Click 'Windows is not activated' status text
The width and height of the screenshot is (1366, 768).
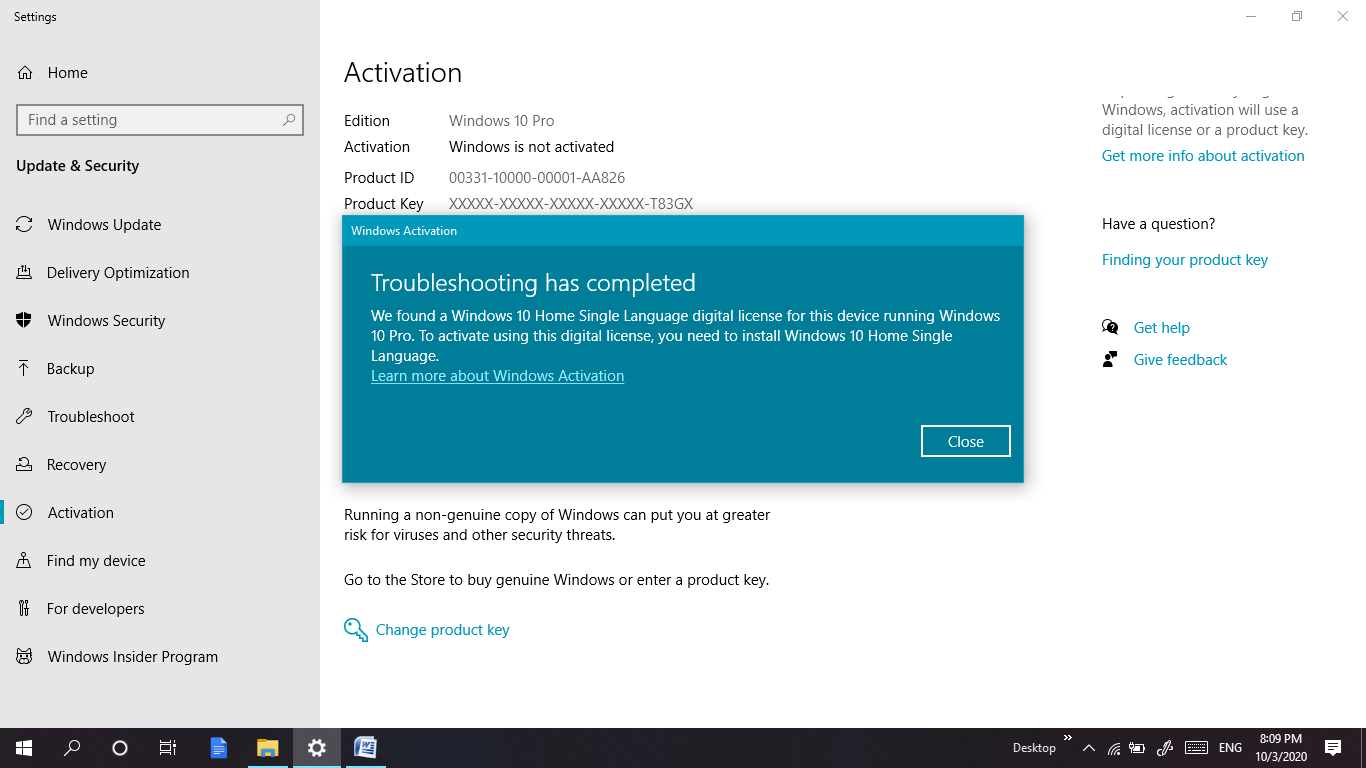[x=531, y=147]
